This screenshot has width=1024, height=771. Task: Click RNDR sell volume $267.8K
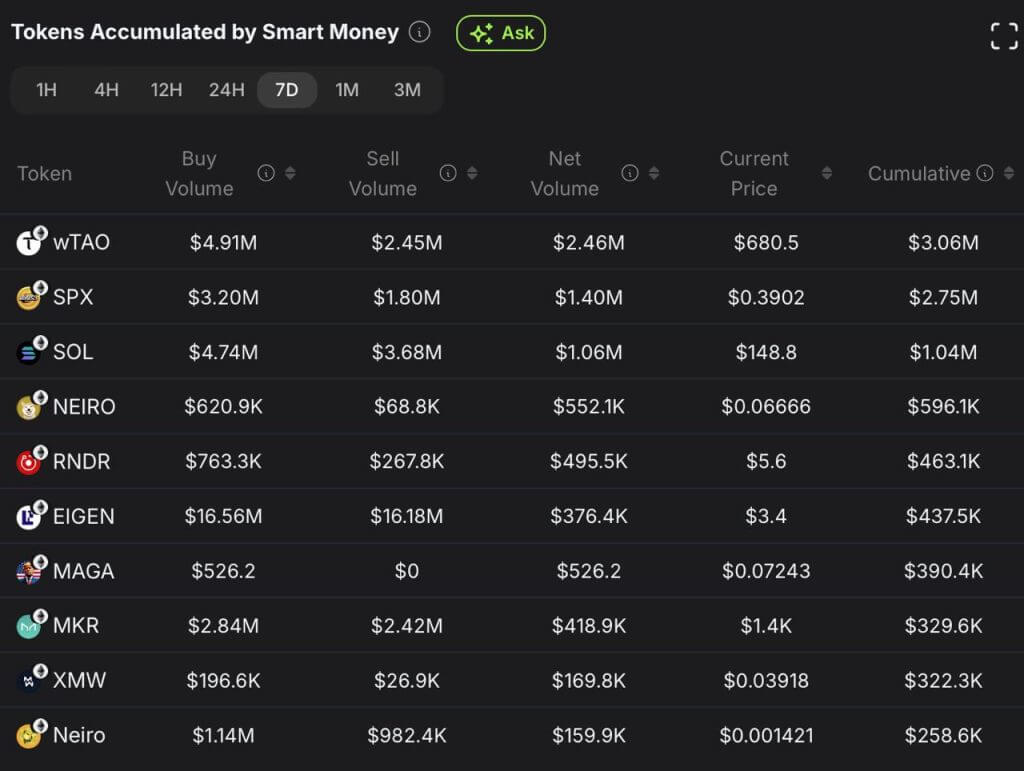pyautogui.click(x=407, y=462)
